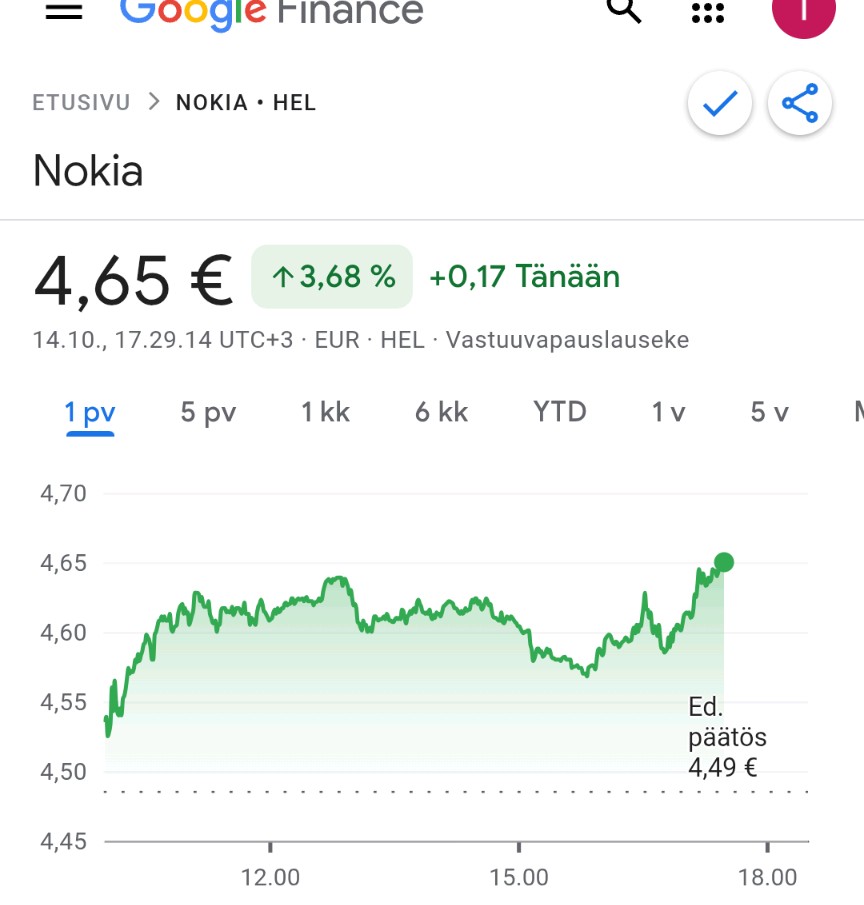Share Nokia stock page
This screenshot has height=905, width=864.
click(799, 103)
